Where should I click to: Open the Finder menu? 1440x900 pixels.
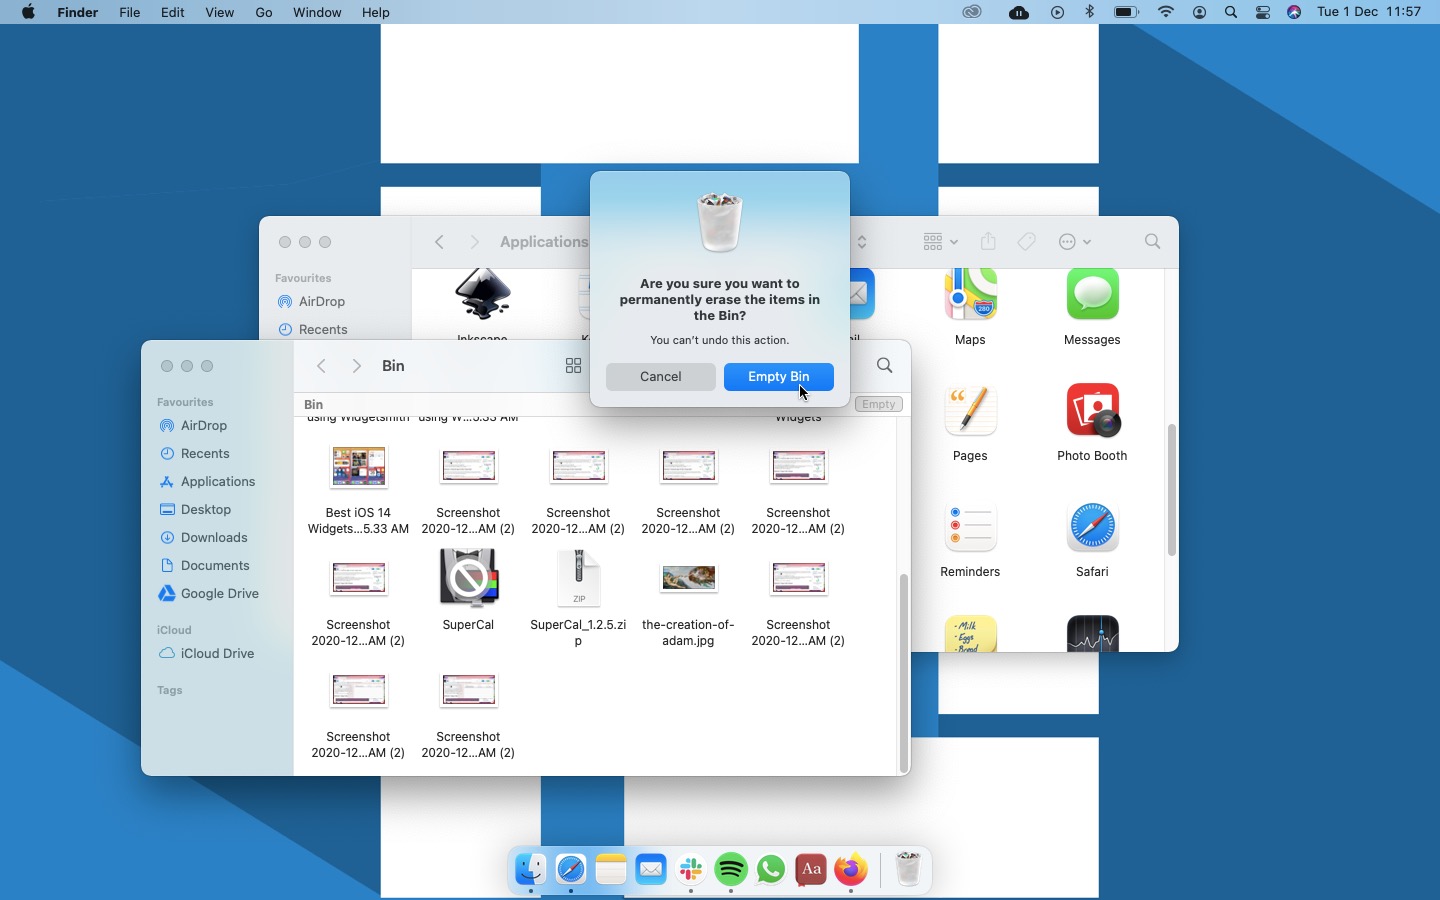click(77, 12)
